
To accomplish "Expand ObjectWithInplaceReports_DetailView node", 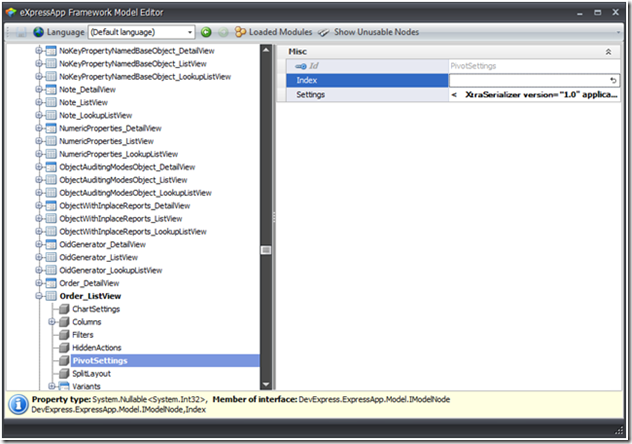I will click(x=39, y=205).
